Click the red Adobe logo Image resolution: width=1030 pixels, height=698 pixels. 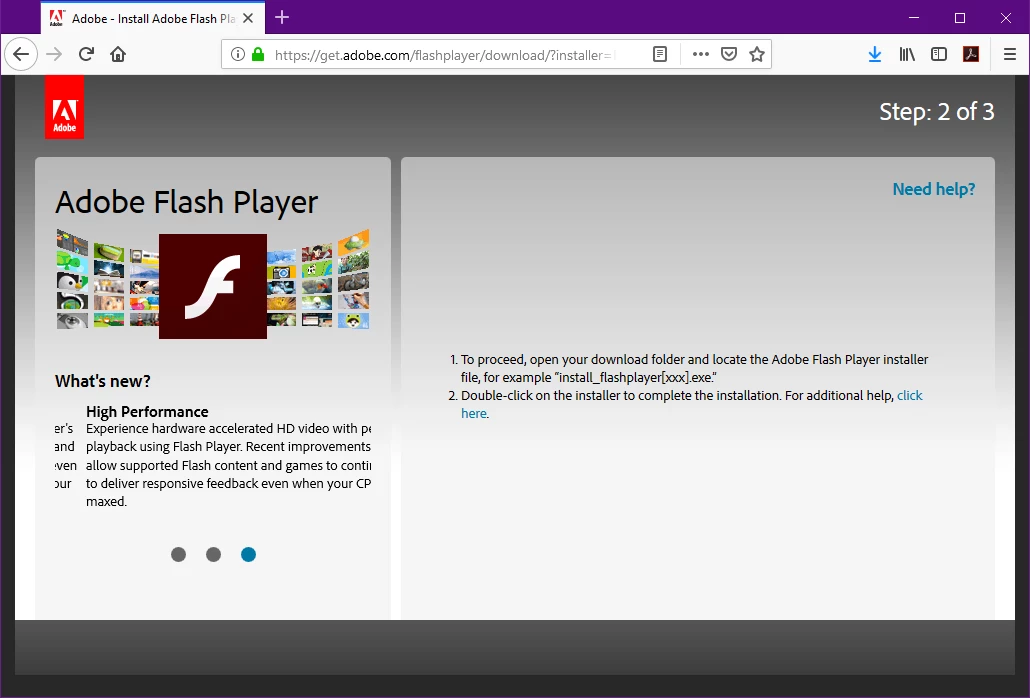coord(64,107)
